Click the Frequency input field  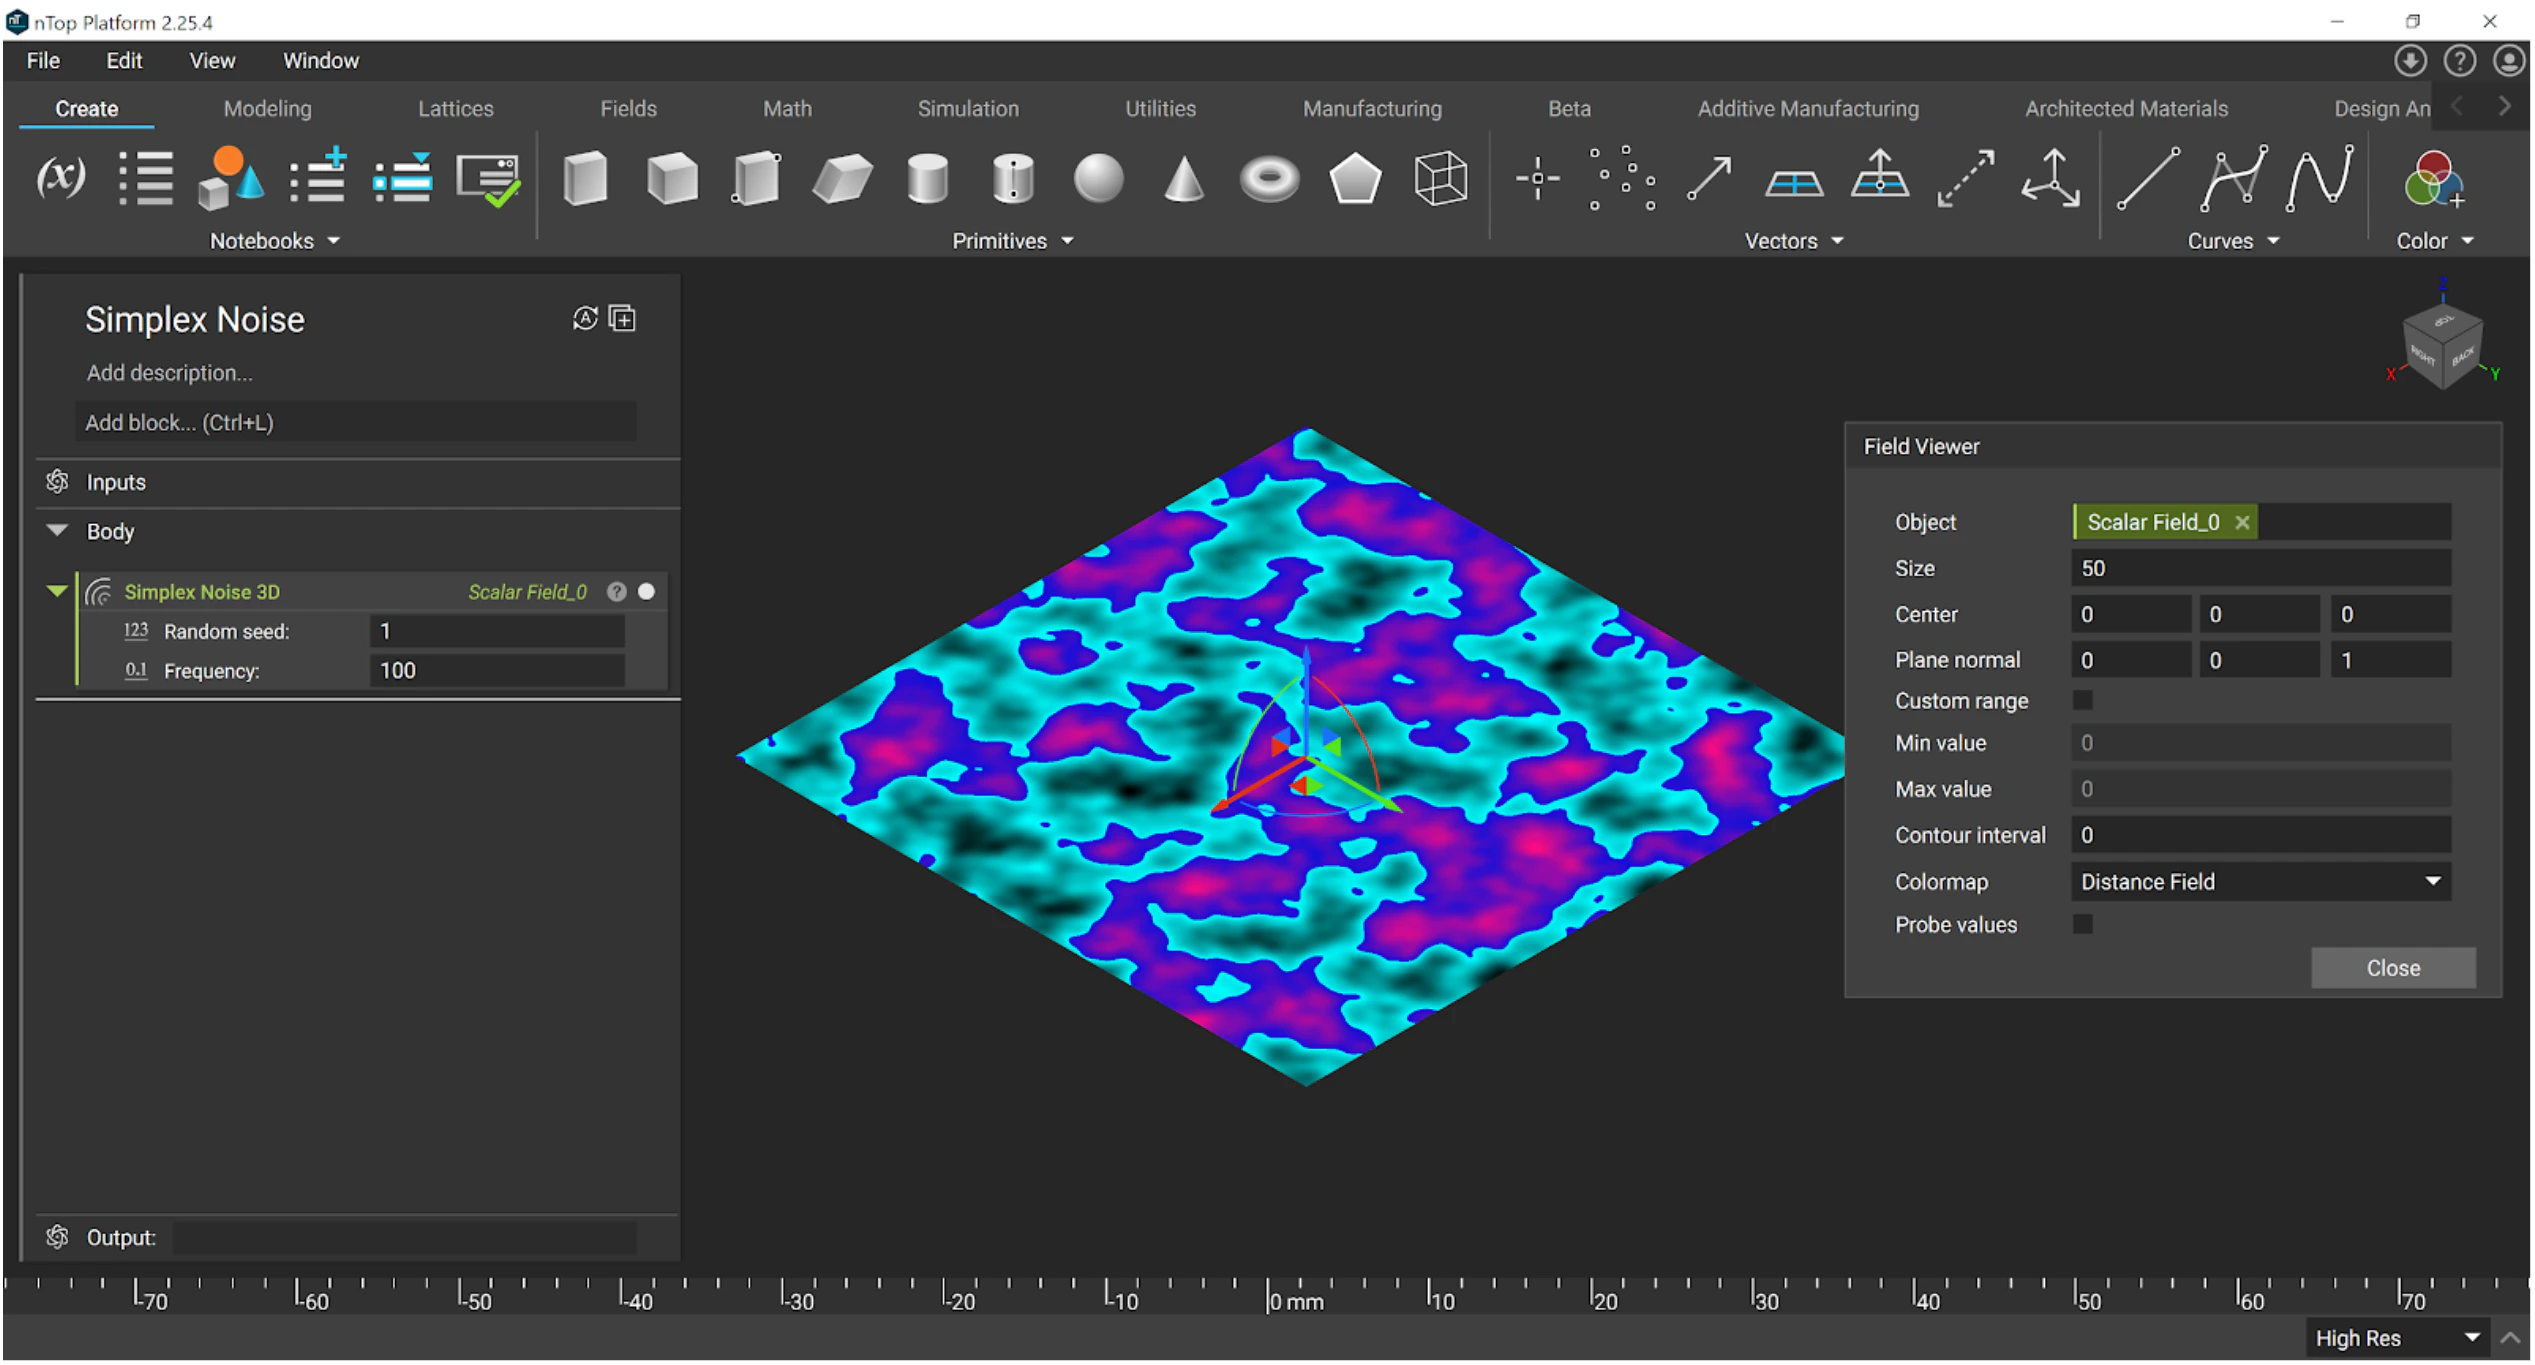[x=497, y=671]
